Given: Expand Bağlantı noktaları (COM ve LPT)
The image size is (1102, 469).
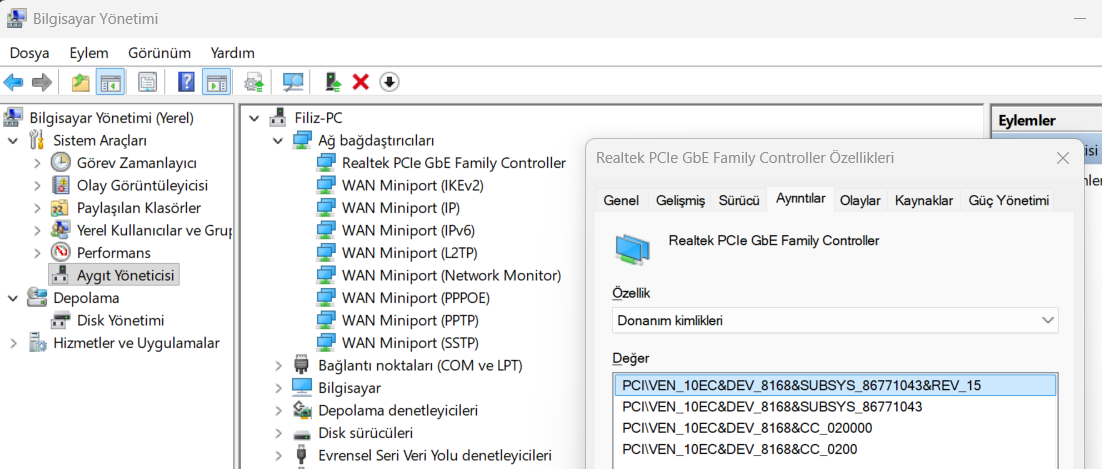Looking at the screenshot, I should (278, 366).
